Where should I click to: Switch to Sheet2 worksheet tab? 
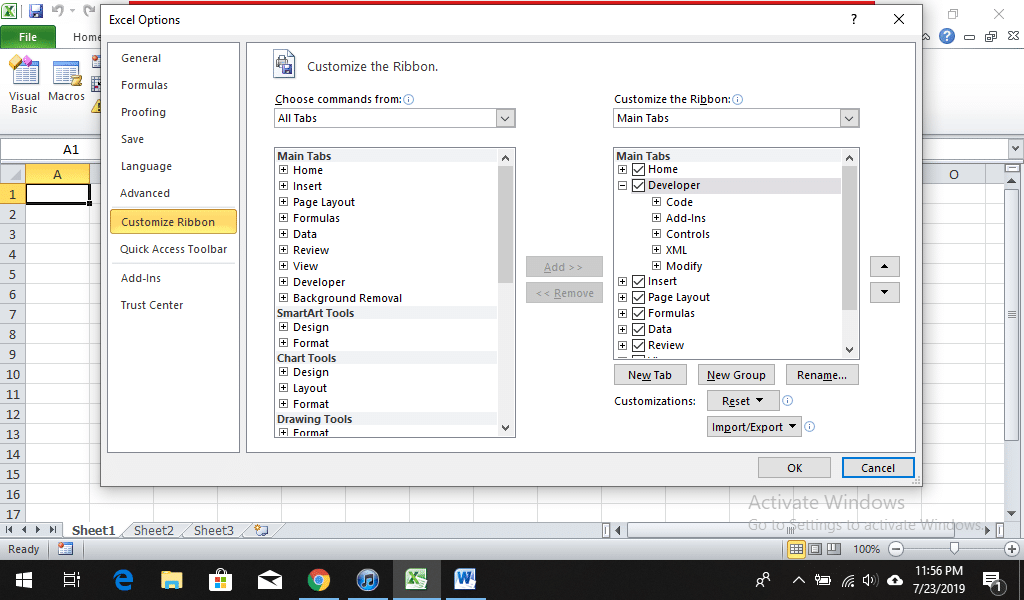(x=153, y=530)
